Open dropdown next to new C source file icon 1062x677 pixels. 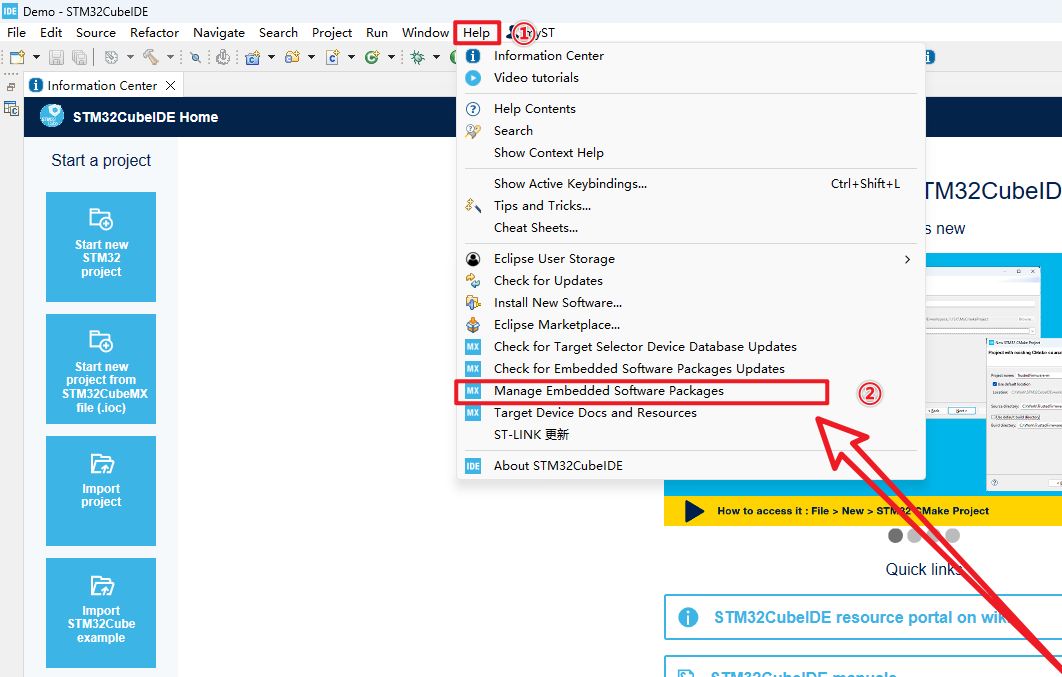pos(352,58)
